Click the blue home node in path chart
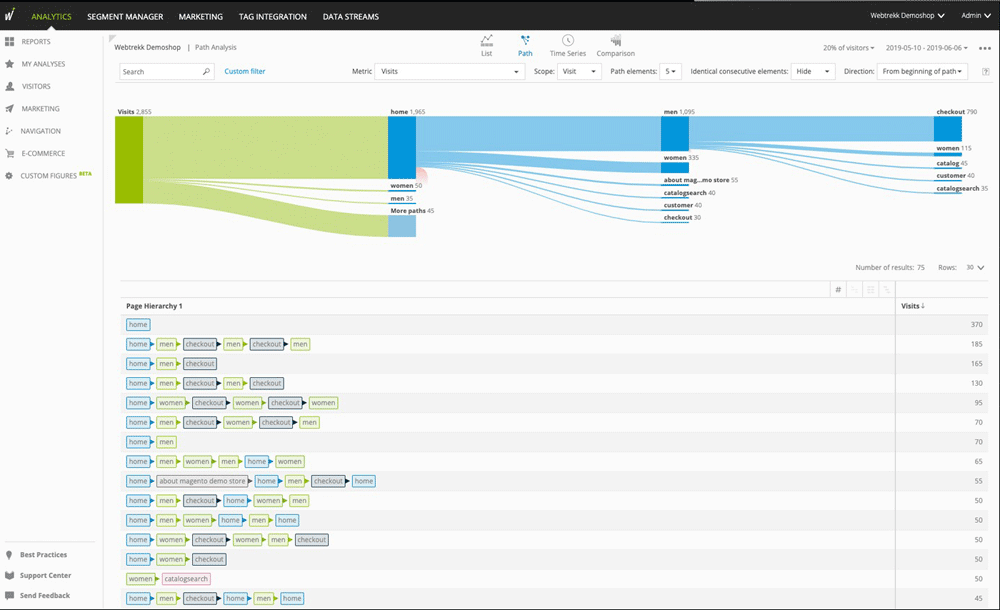The height and width of the screenshot is (610, 1000). 402,148
